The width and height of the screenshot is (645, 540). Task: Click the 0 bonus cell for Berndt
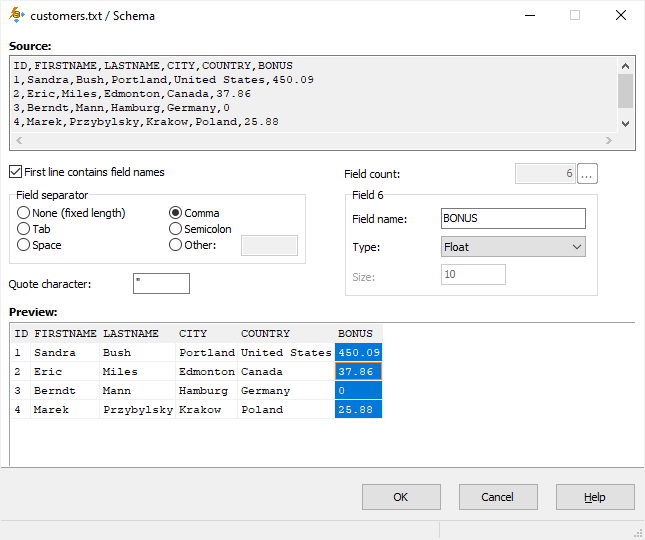[x=358, y=390]
